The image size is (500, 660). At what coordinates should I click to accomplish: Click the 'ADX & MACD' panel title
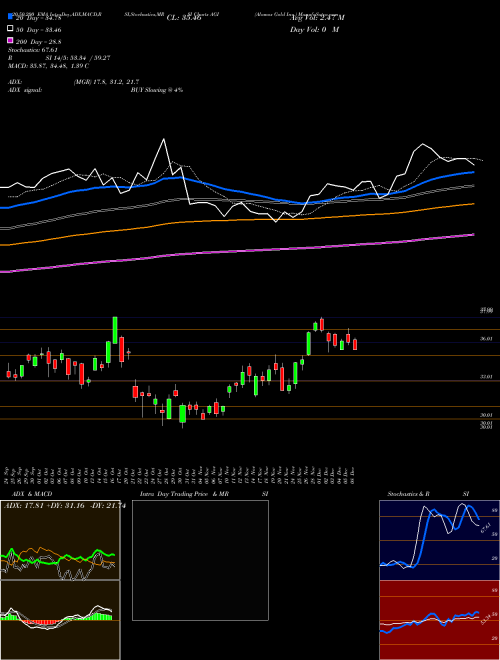[x=32, y=494]
